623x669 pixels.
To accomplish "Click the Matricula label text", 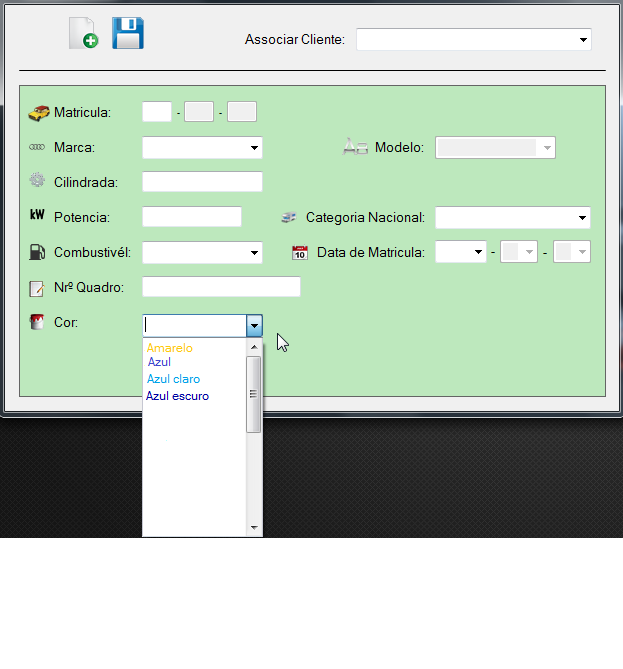I will point(82,113).
